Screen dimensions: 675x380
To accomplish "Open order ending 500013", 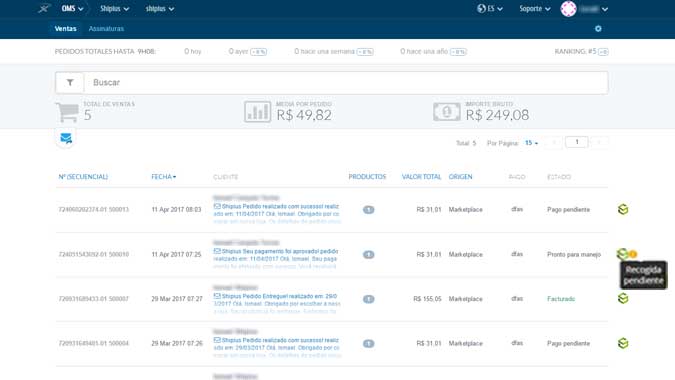I will click(93, 210).
